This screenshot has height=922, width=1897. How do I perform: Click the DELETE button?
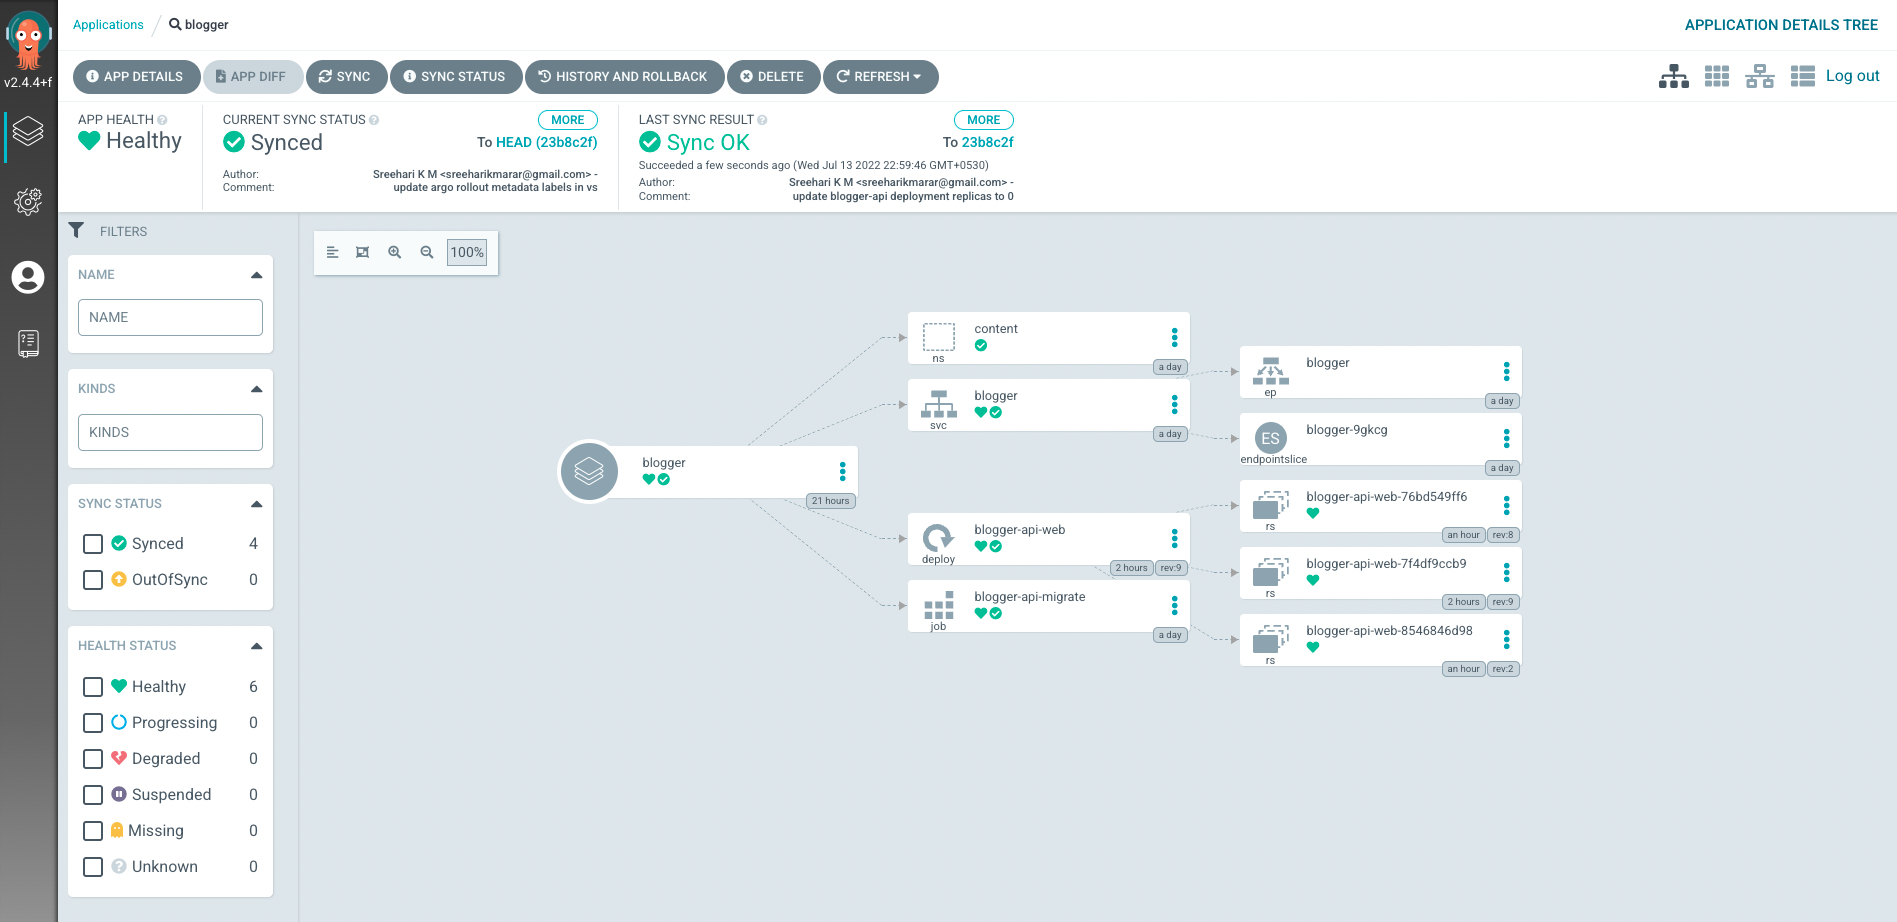click(x=773, y=77)
